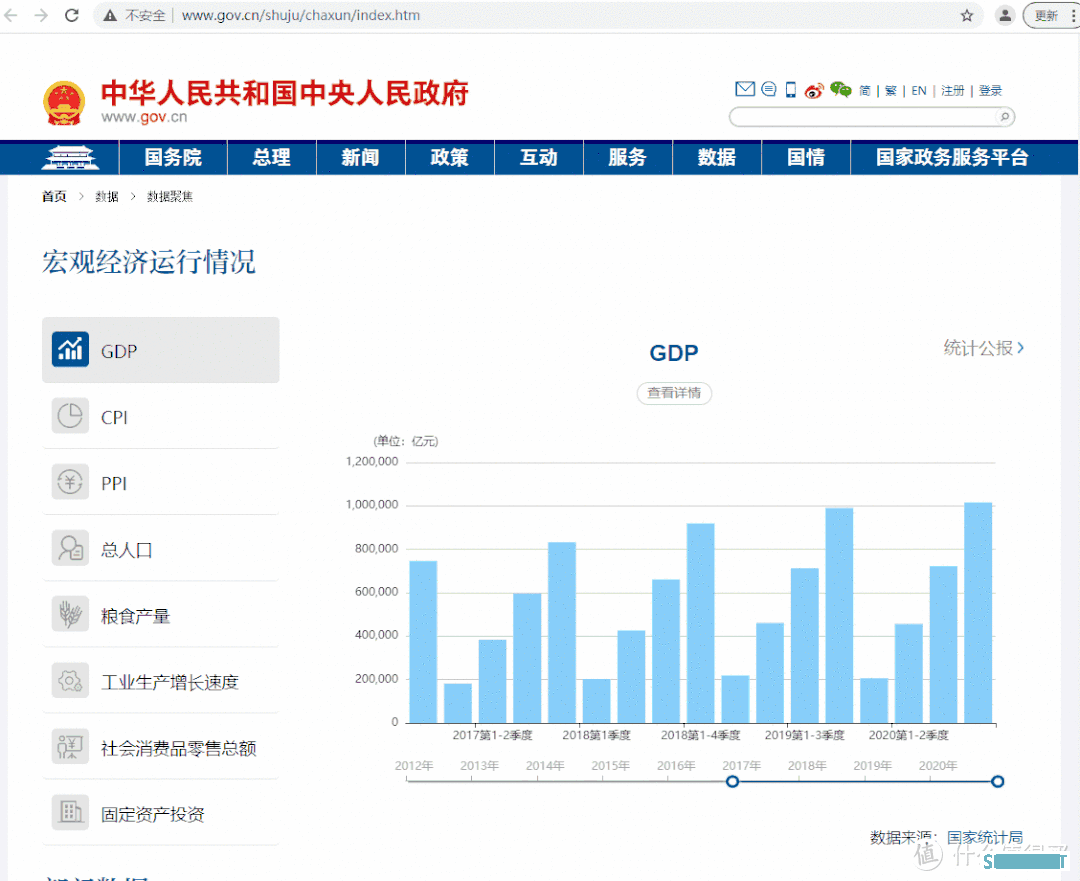Click the Weibo icon in header

pyautogui.click(x=814, y=90)
